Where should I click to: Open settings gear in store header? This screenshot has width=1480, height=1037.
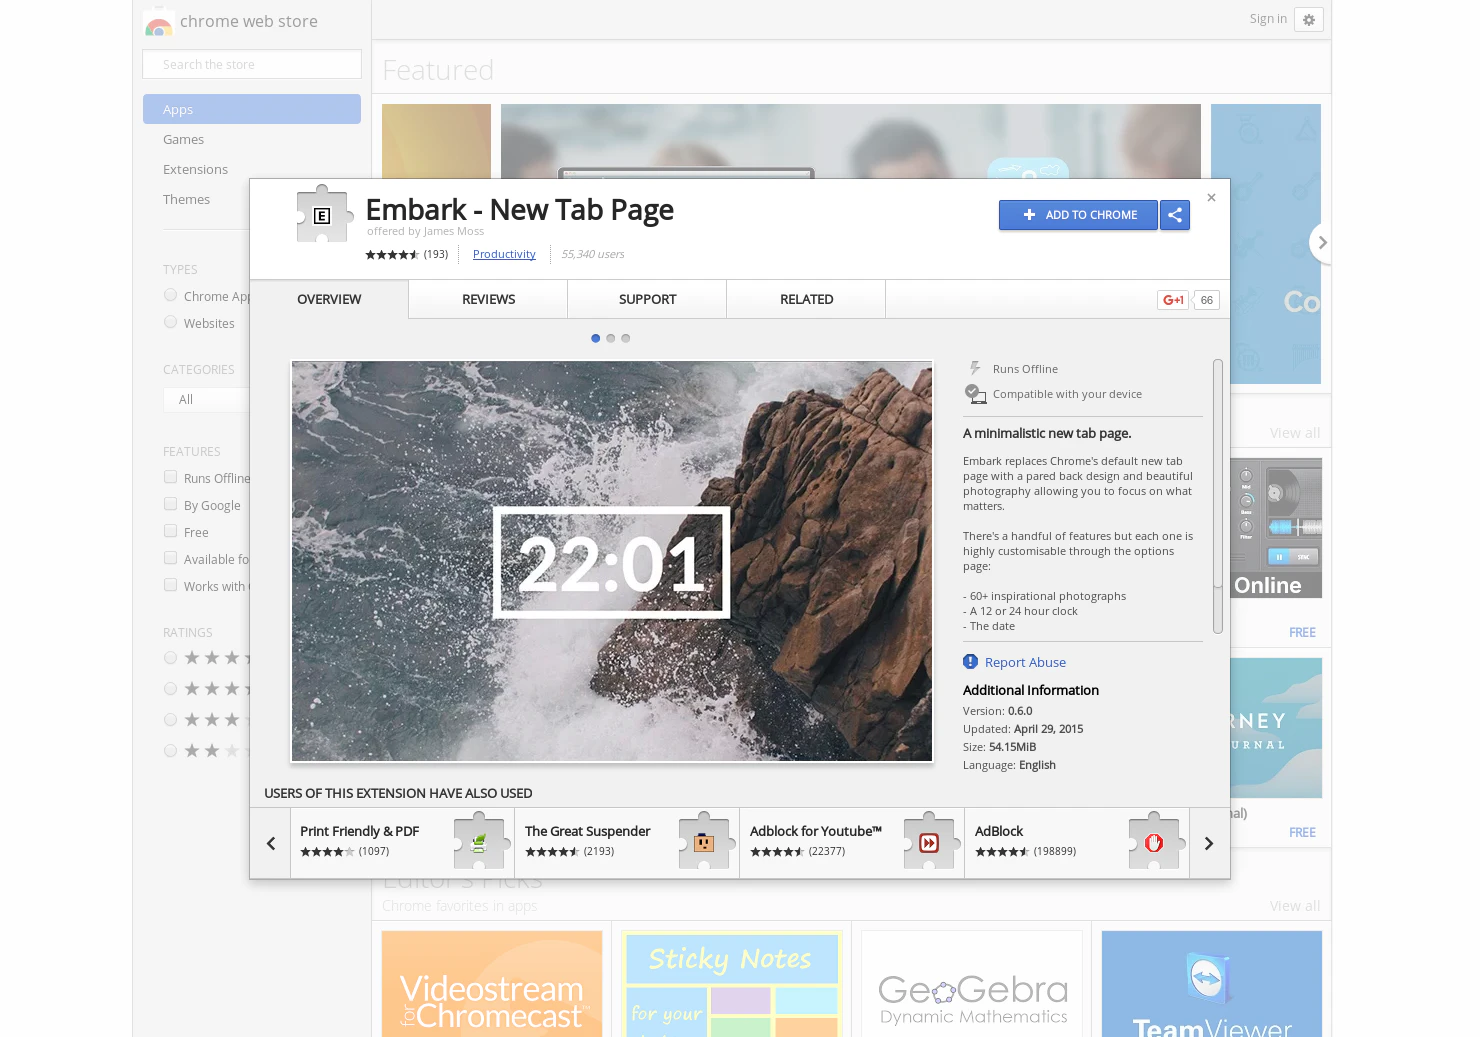tap(1309, 20)
